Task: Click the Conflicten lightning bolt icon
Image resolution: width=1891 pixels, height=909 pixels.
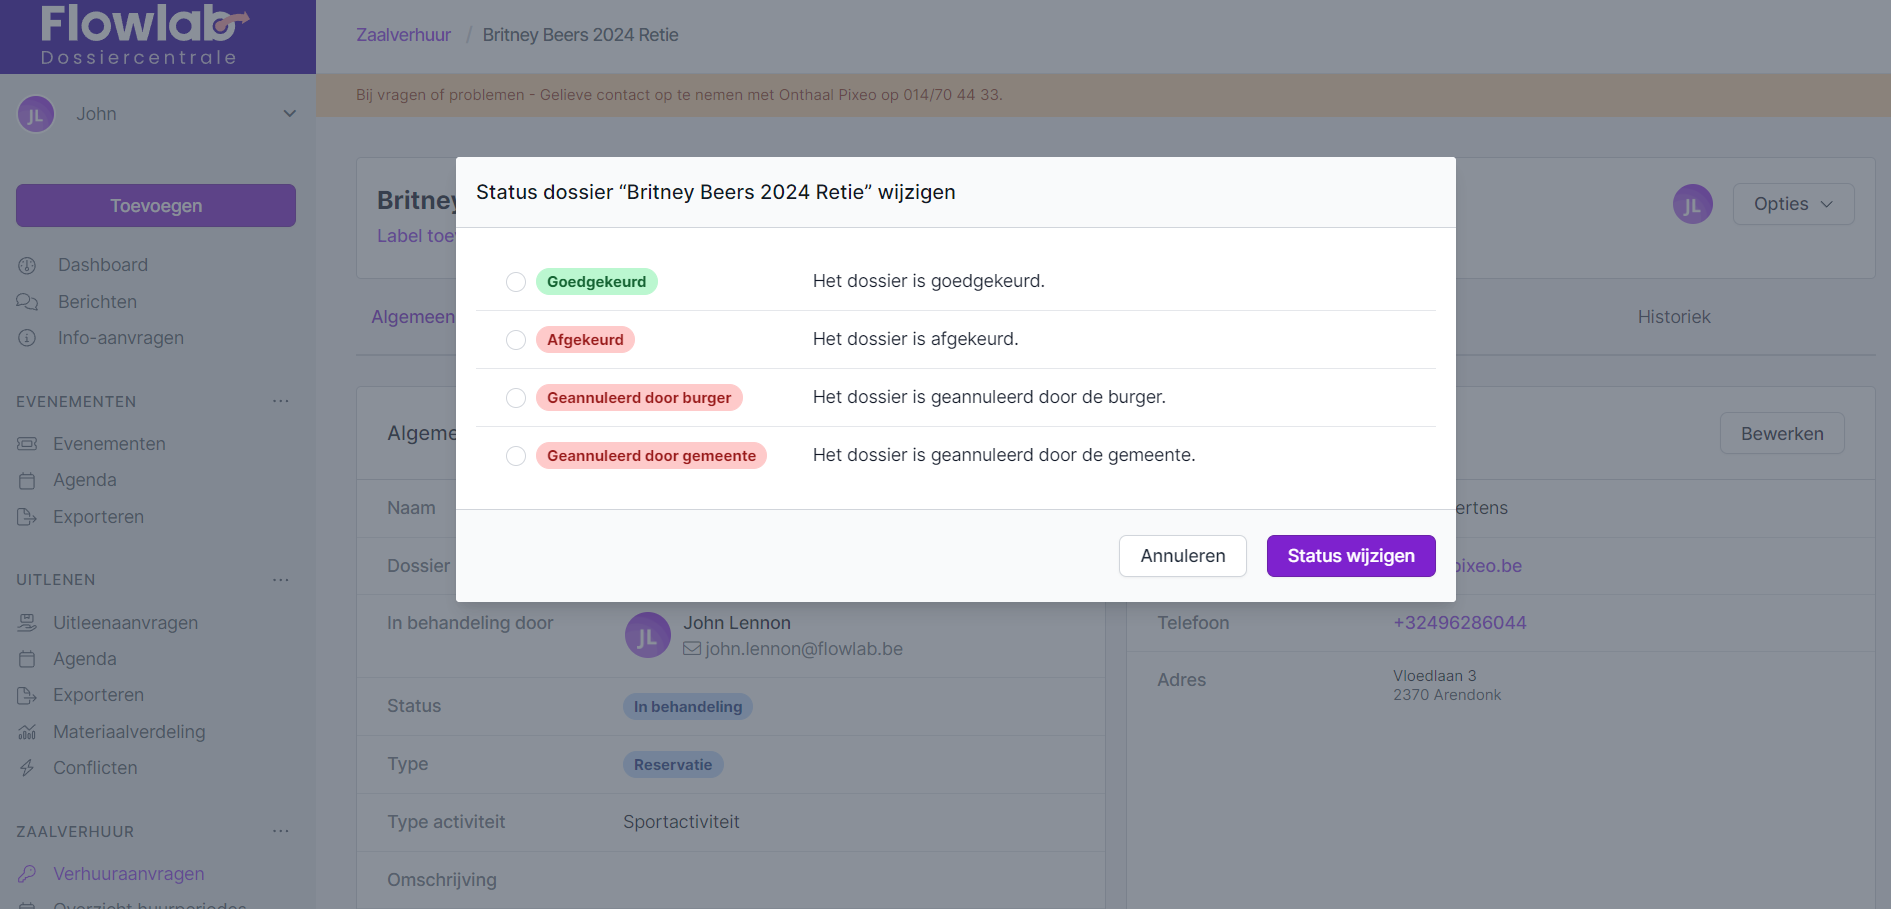Action: 27,768
